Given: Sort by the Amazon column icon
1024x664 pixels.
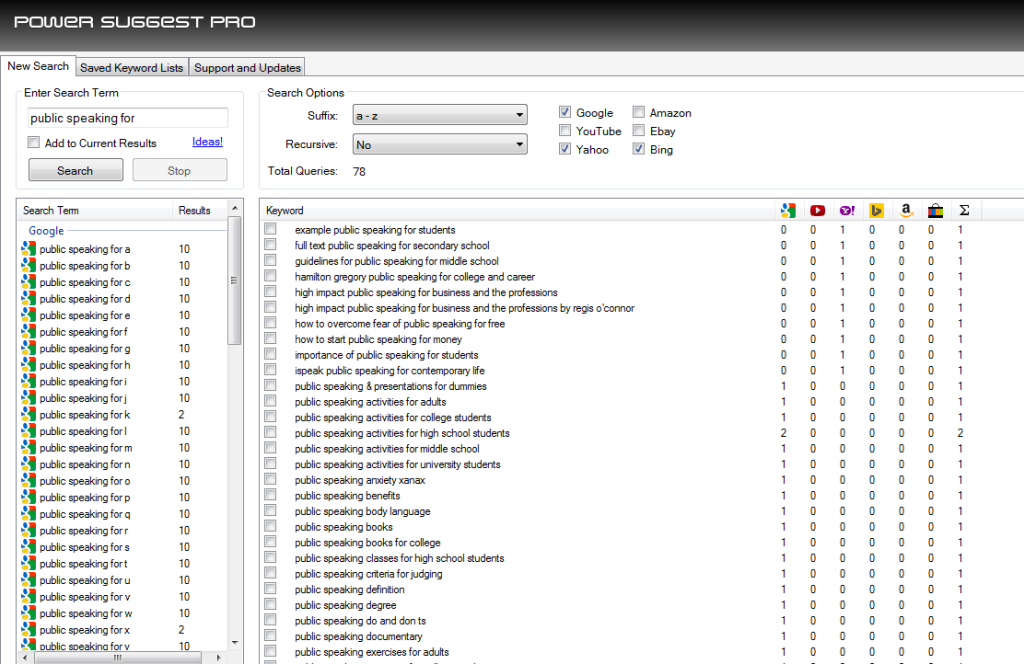Looking at the screenshot, I should (906, 210).
